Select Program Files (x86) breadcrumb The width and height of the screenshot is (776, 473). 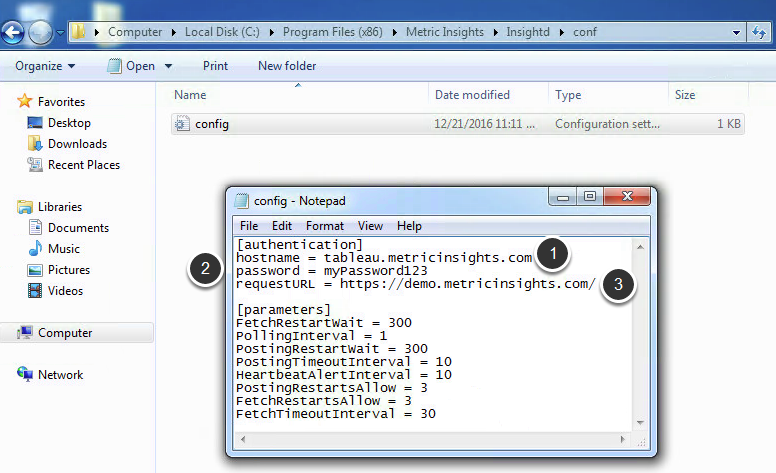[333, 32]
